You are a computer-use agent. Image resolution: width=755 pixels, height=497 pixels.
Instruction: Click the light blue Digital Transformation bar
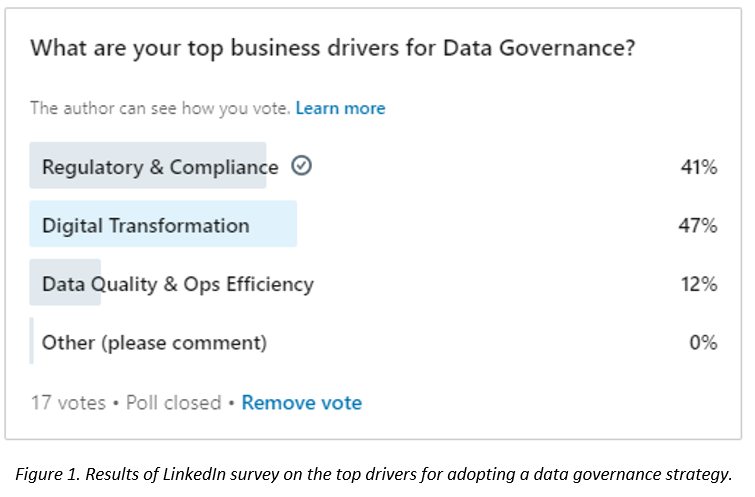pos(163,224)
